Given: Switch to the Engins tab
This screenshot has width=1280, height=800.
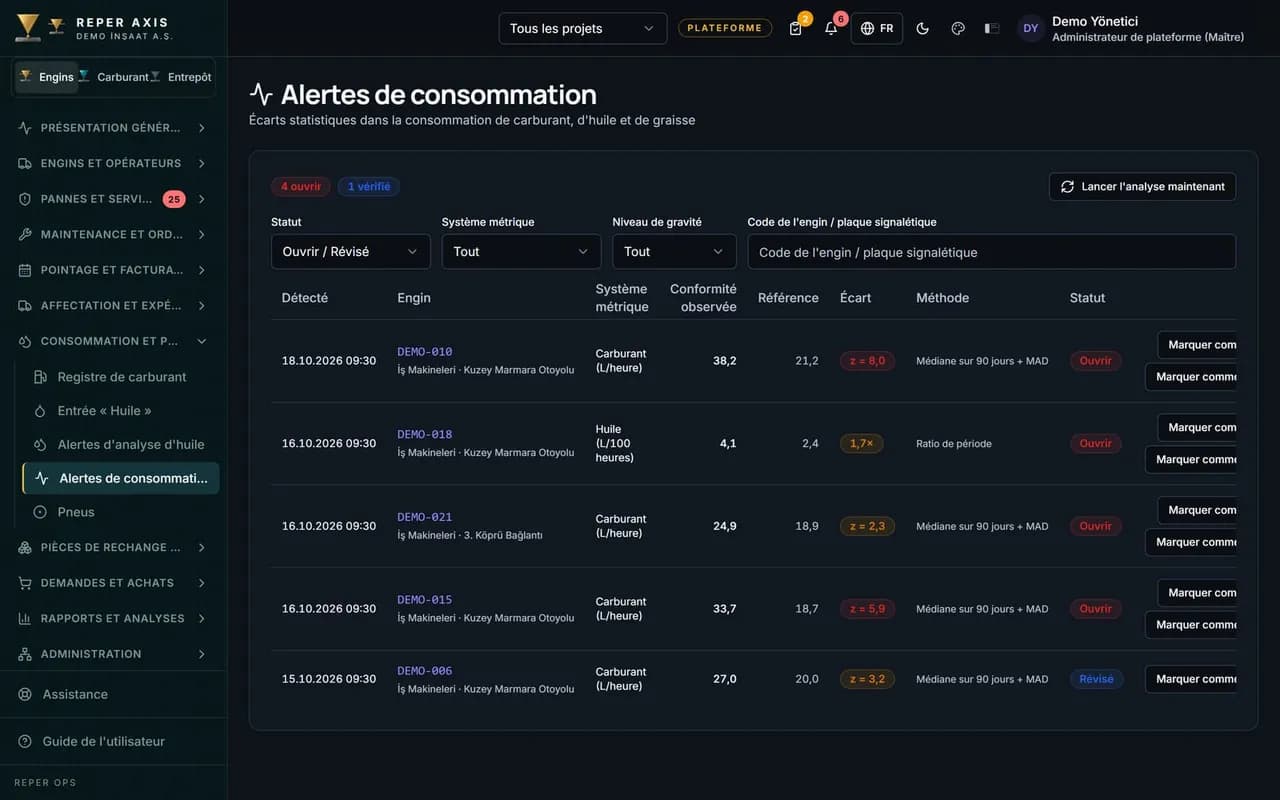Looking at the screenshot, I should click(46, 77).
